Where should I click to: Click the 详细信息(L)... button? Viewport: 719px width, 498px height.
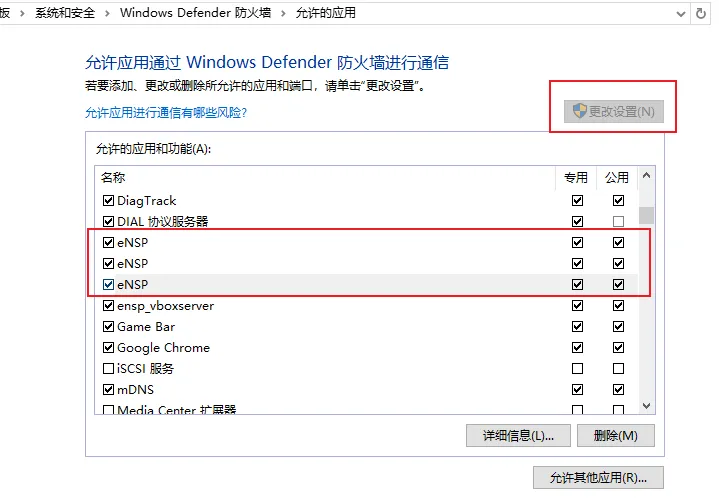518,435
